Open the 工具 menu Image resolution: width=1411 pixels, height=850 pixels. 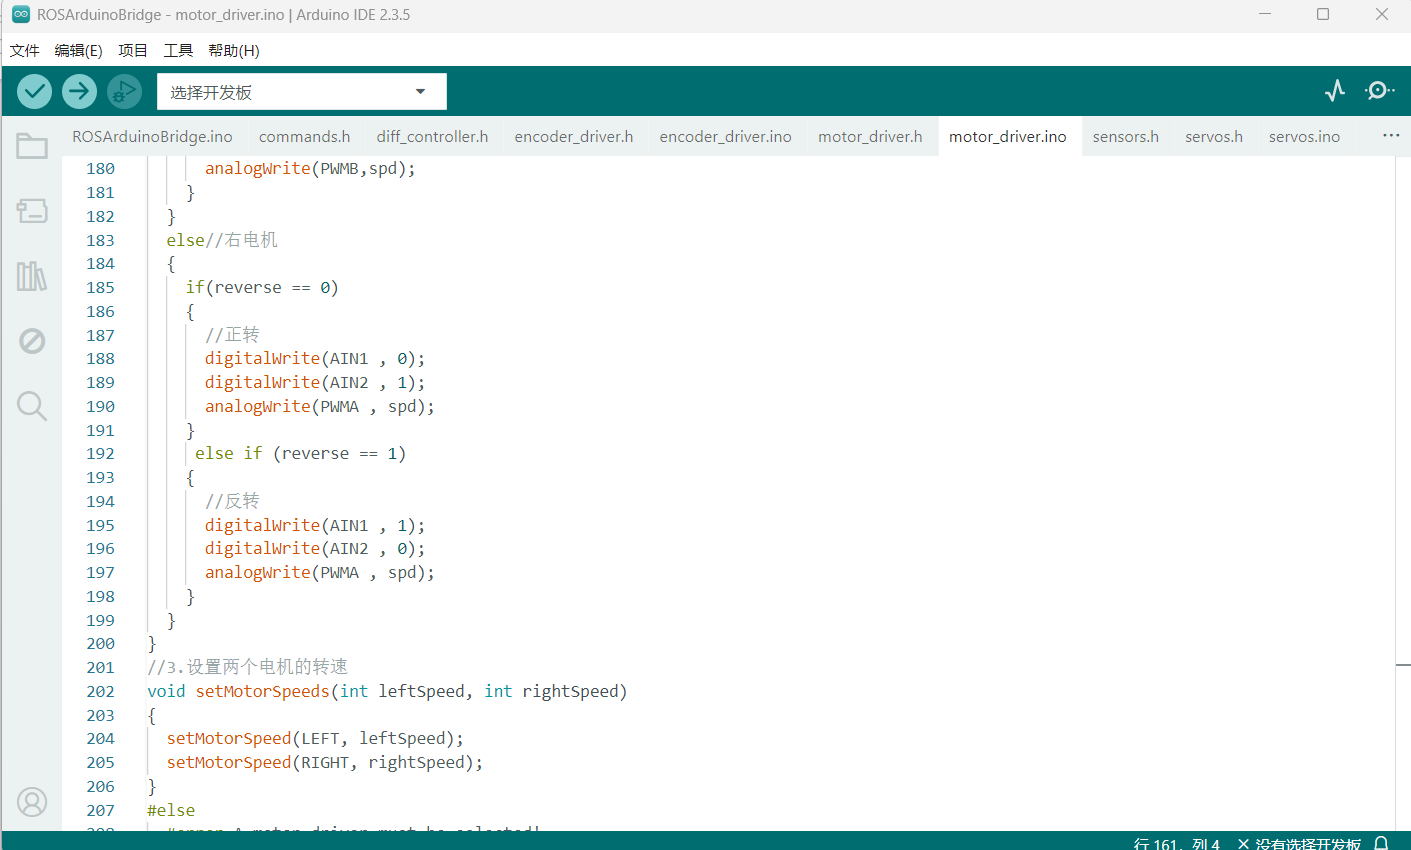(178, 50)
